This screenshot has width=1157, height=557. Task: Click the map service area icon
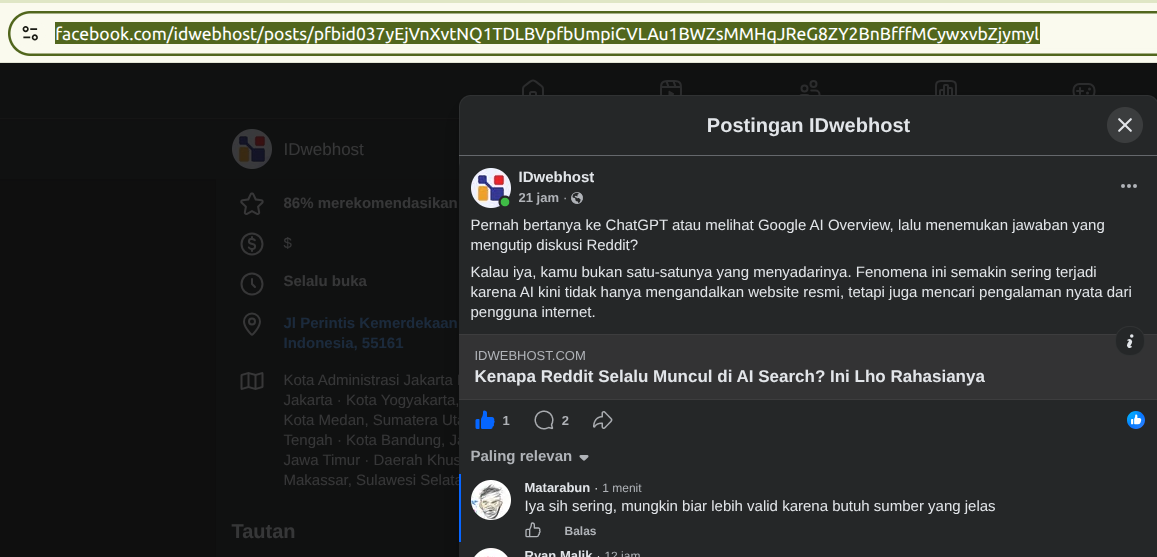[252, 381]
